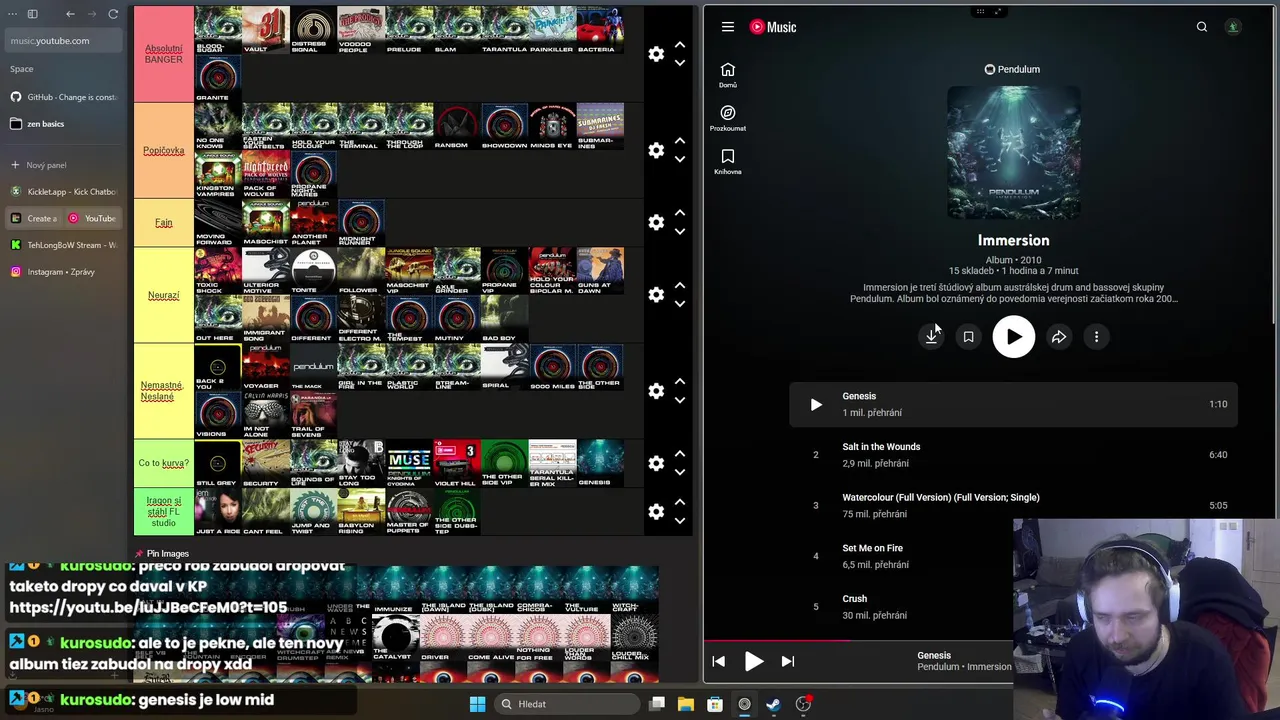
Task: Start playback in the bottom player bar
Action: (753, 661)
